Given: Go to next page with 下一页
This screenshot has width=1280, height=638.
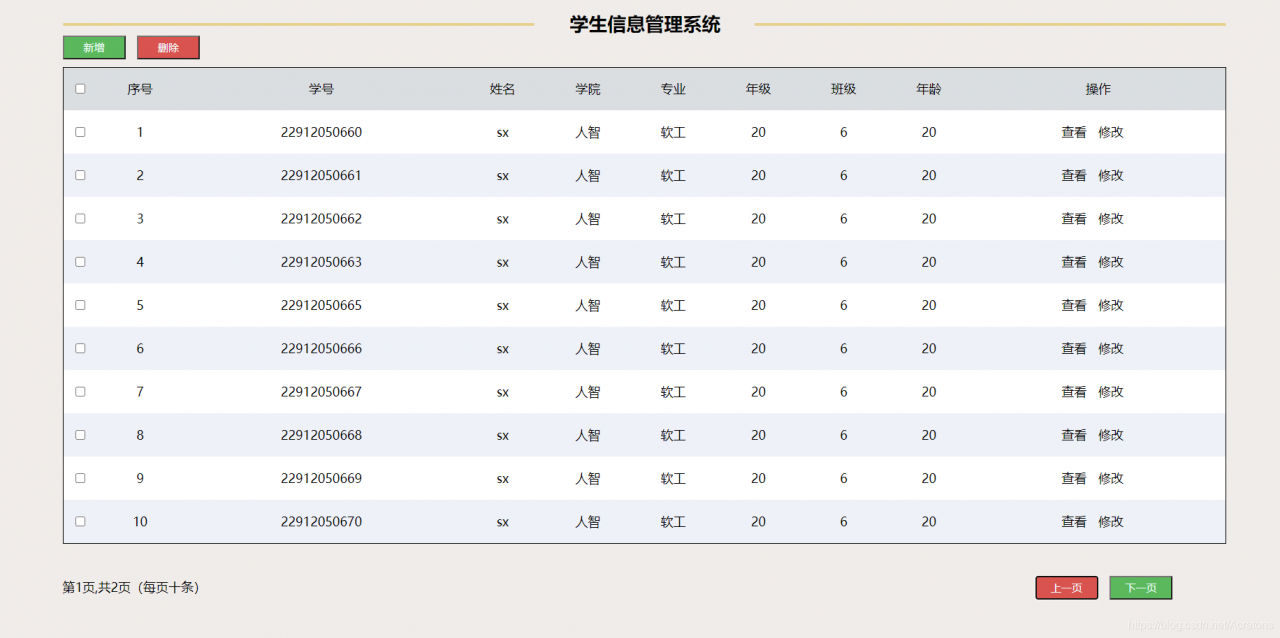Looking at the screenshot, I should tap(1141, 588).
